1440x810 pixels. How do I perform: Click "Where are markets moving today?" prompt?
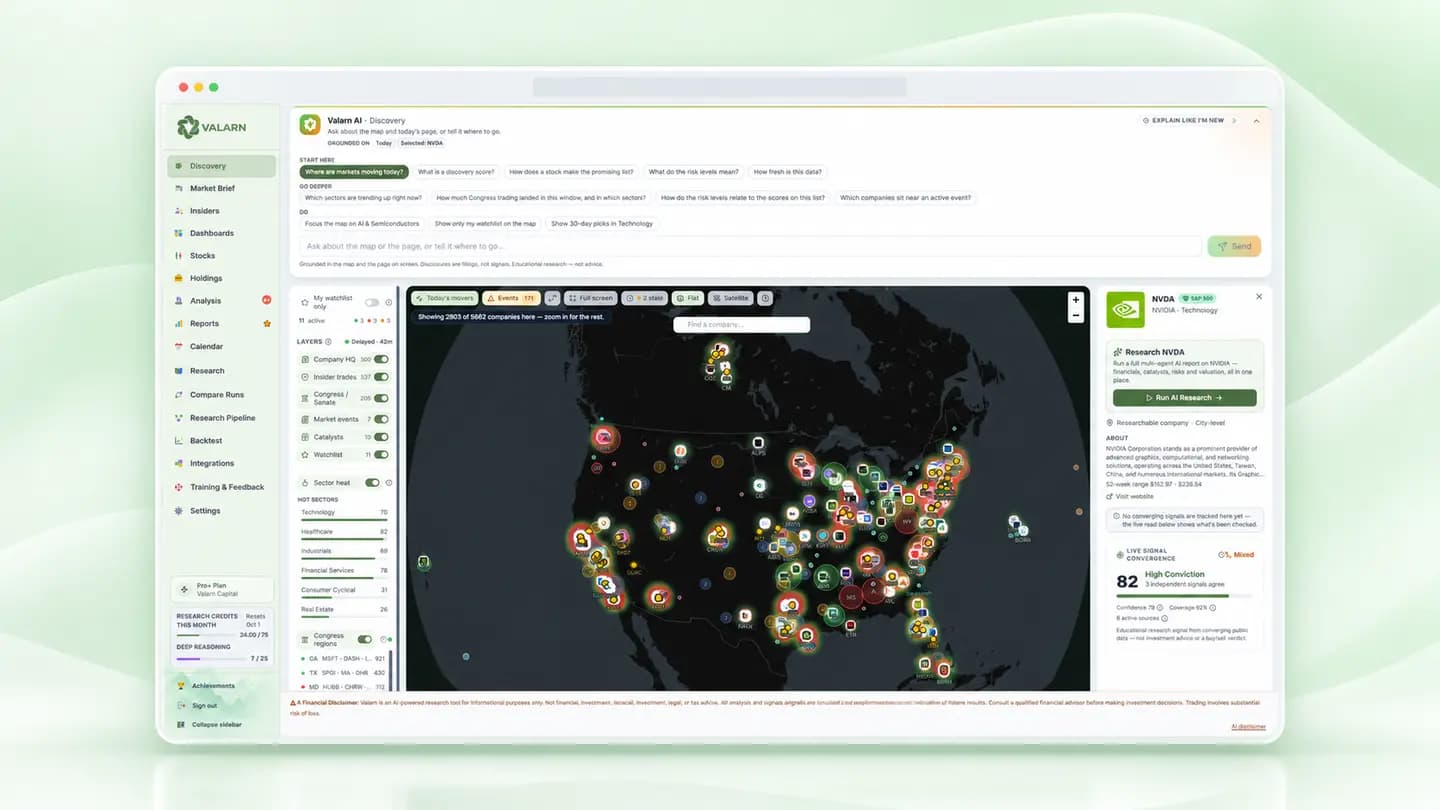coord(354,172)
